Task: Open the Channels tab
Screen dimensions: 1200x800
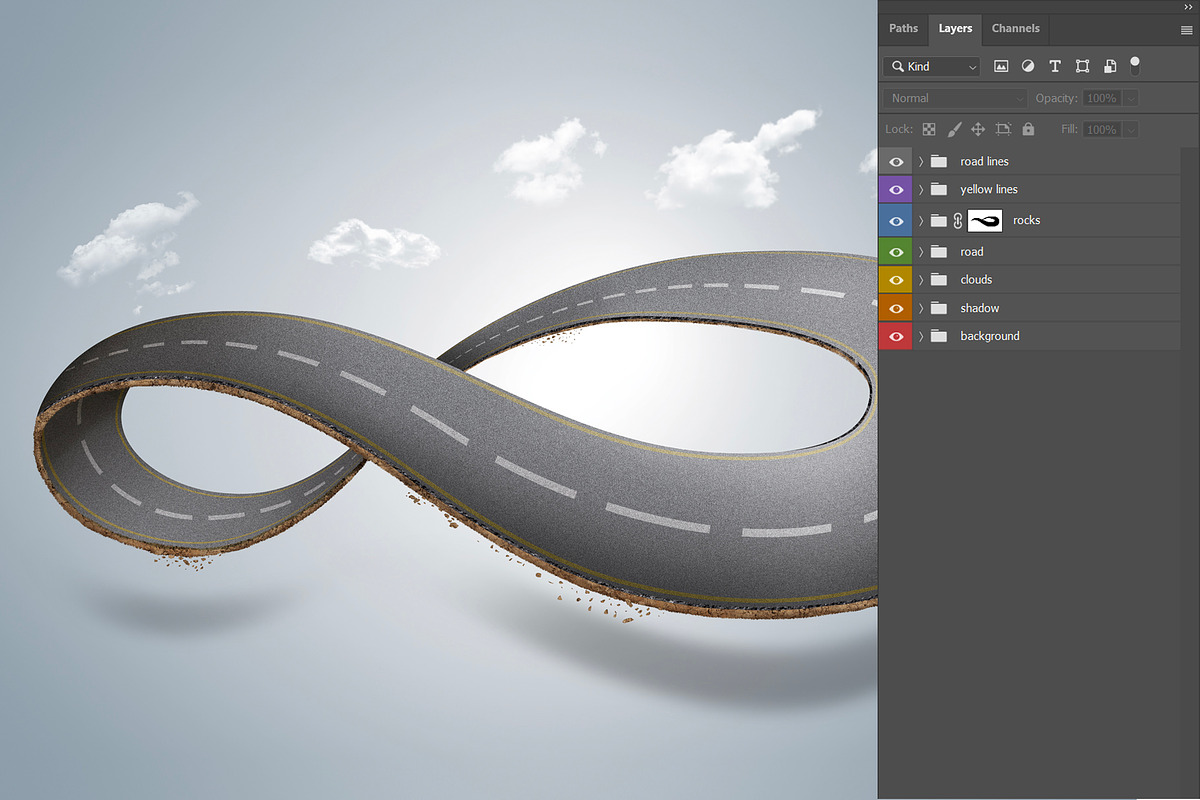Action: [x=1015, y=29]
